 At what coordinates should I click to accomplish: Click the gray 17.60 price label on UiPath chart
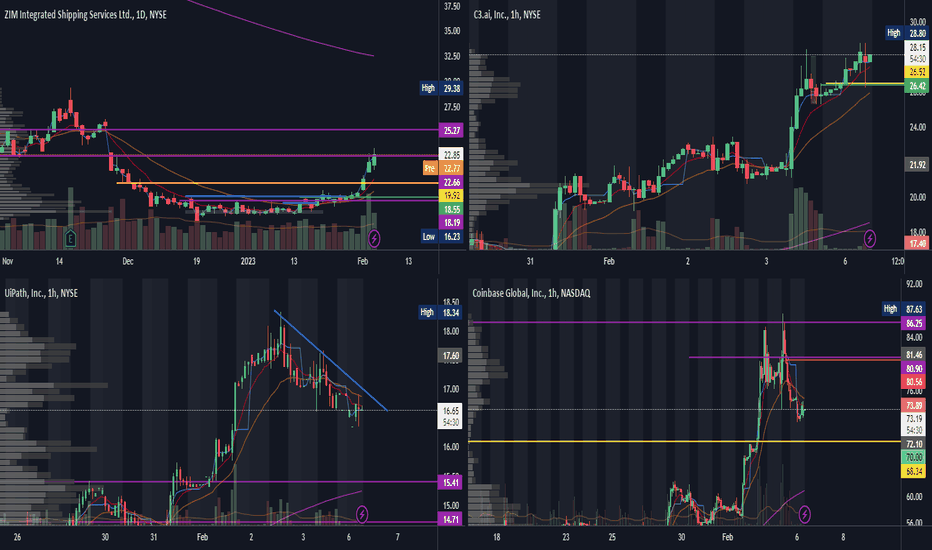tap(451, 356)
